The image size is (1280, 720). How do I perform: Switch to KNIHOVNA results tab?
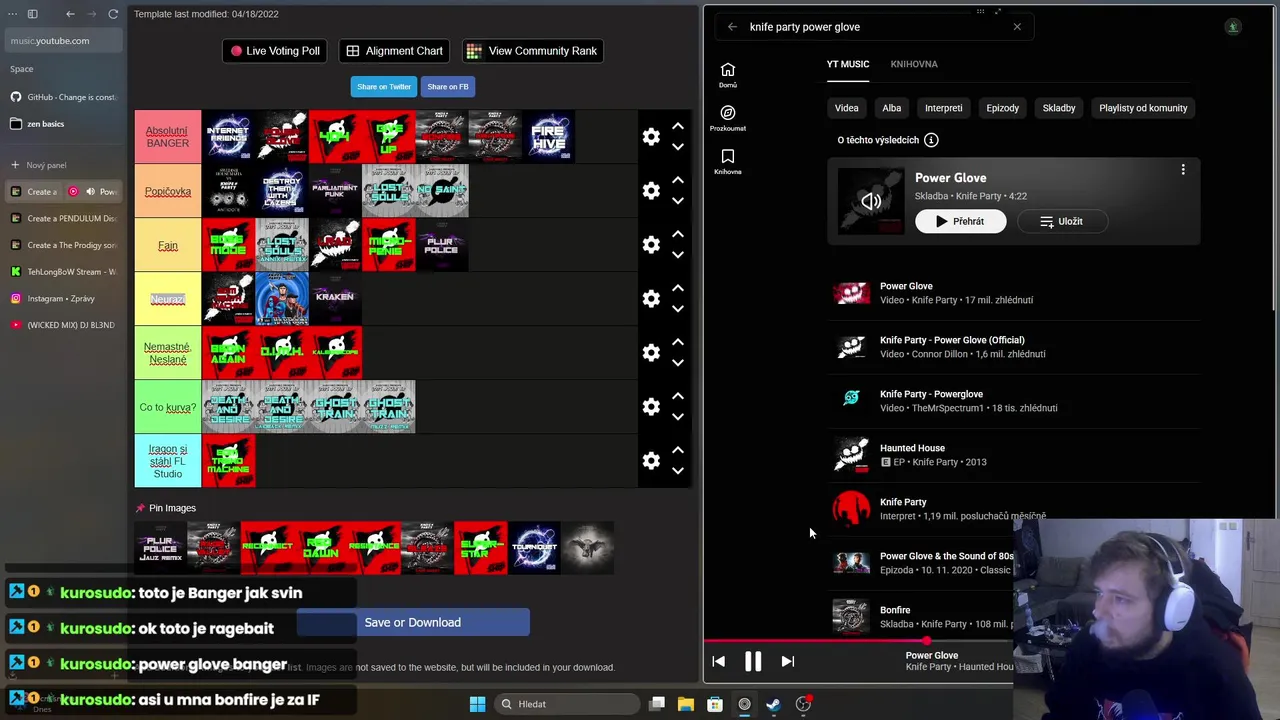pos(914,64)
